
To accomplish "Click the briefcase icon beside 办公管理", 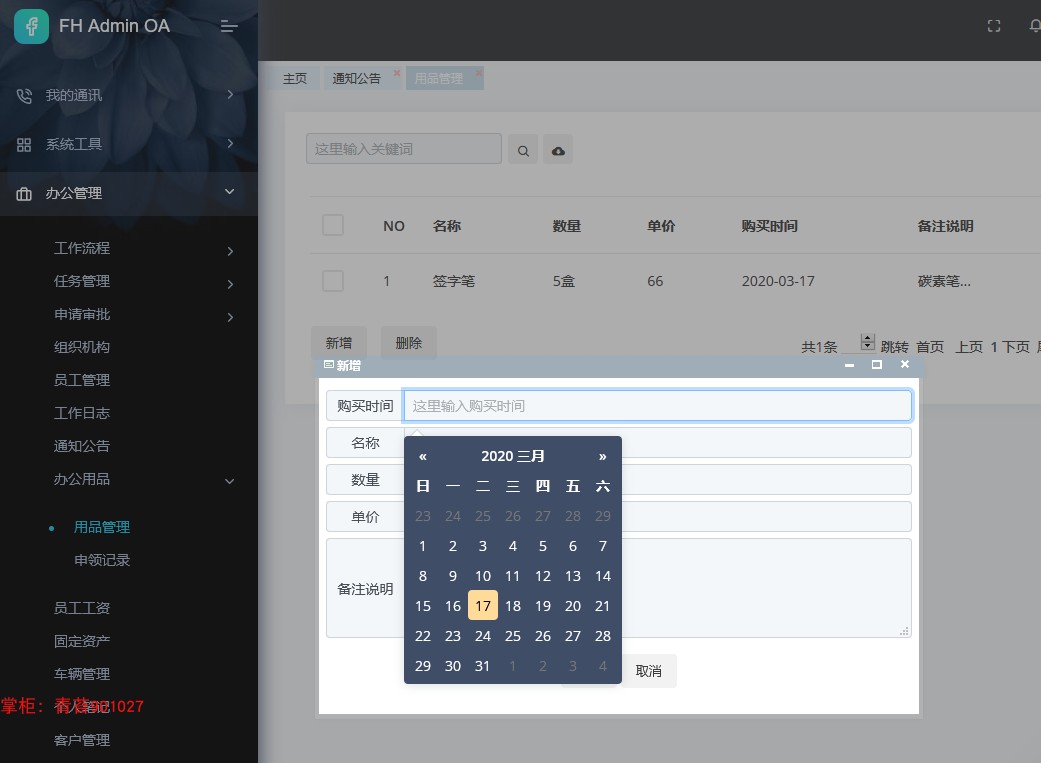I will click(x=24, y=194).
